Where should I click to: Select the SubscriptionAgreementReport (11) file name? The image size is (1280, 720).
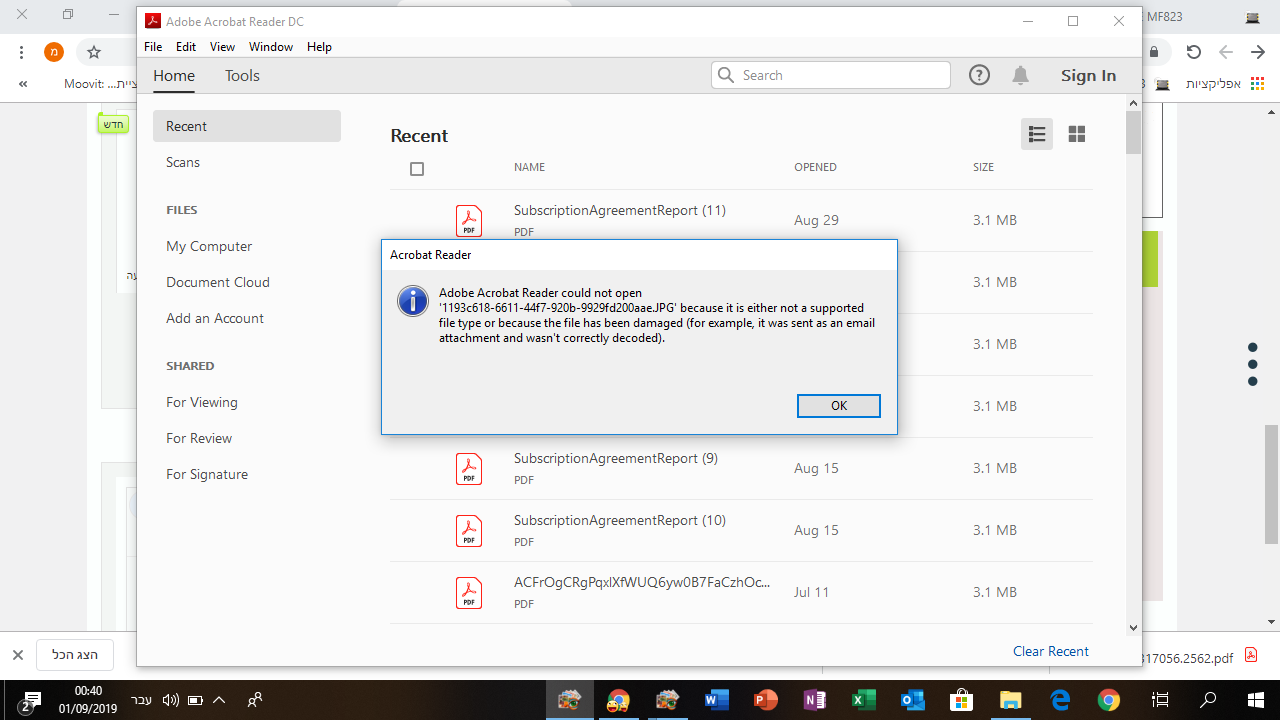pos(620,210)
